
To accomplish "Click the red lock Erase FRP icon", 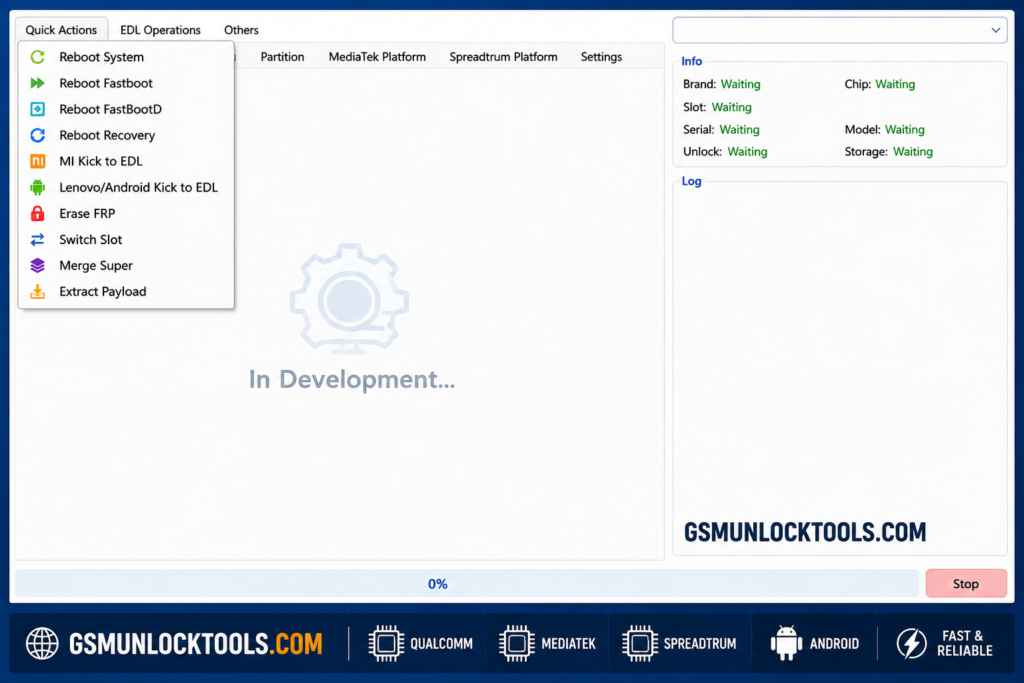I will (38, 214).
